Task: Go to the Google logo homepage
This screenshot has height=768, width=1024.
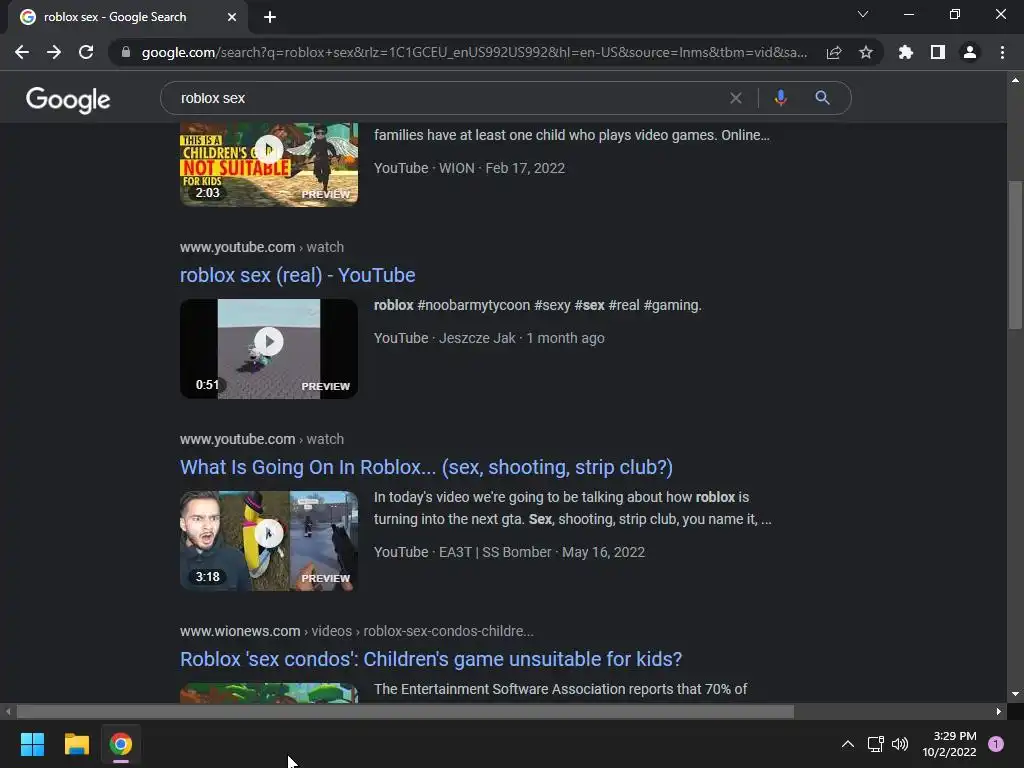Action: click(x=68, y=99)
